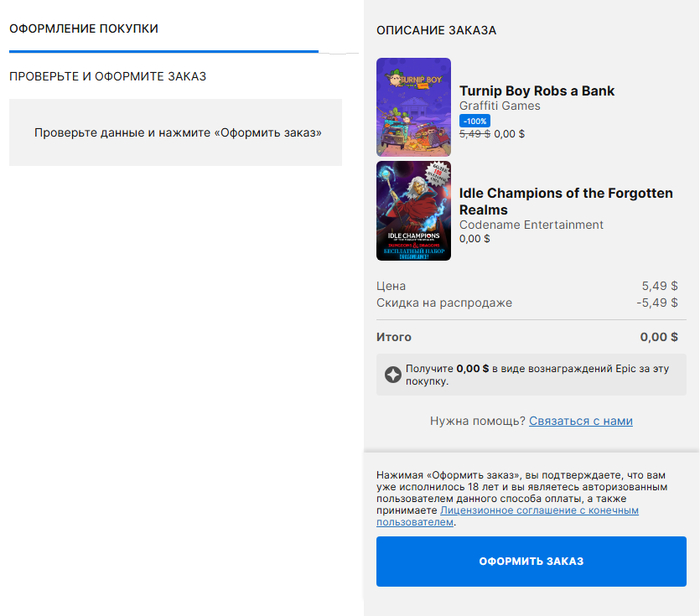Click the Codename Entertainment publisher name

coord(531,225)
